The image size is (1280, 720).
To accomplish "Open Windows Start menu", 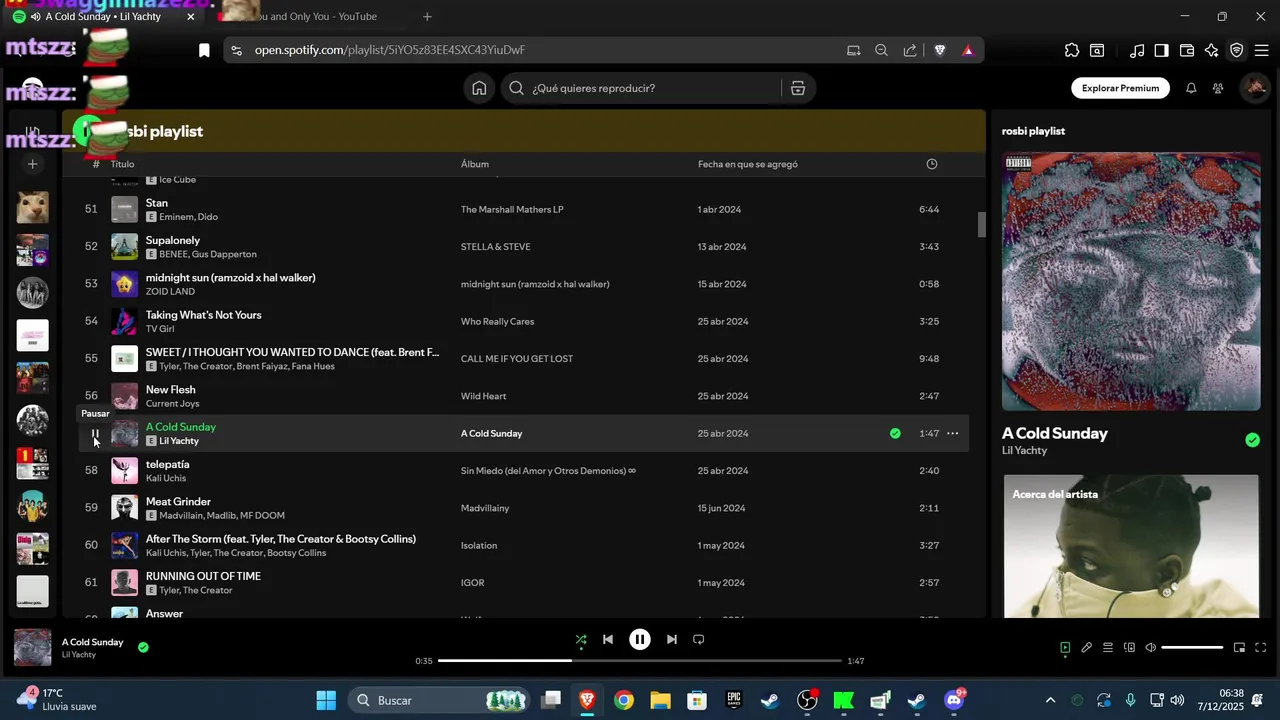I will tap(326, 700).
